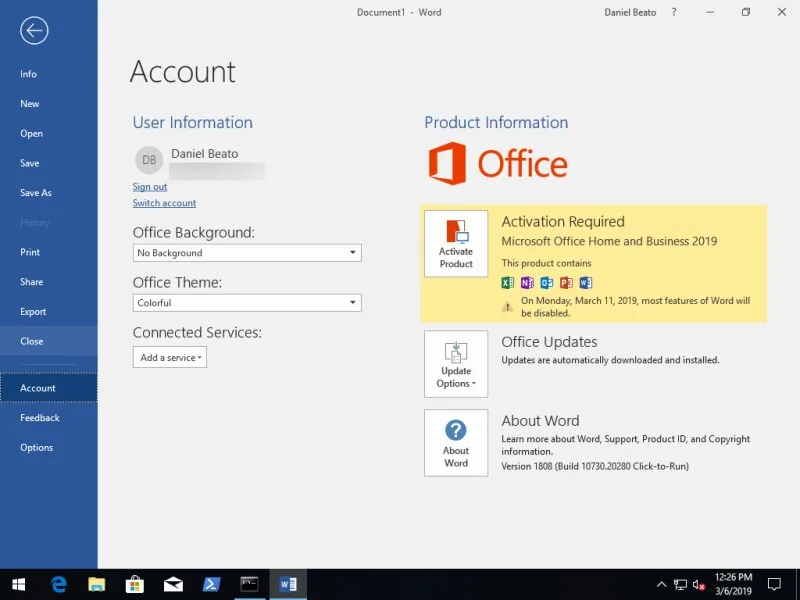Sign out of Daniel Beato's account
Screen dimensions: 800x600
point(149,186)
